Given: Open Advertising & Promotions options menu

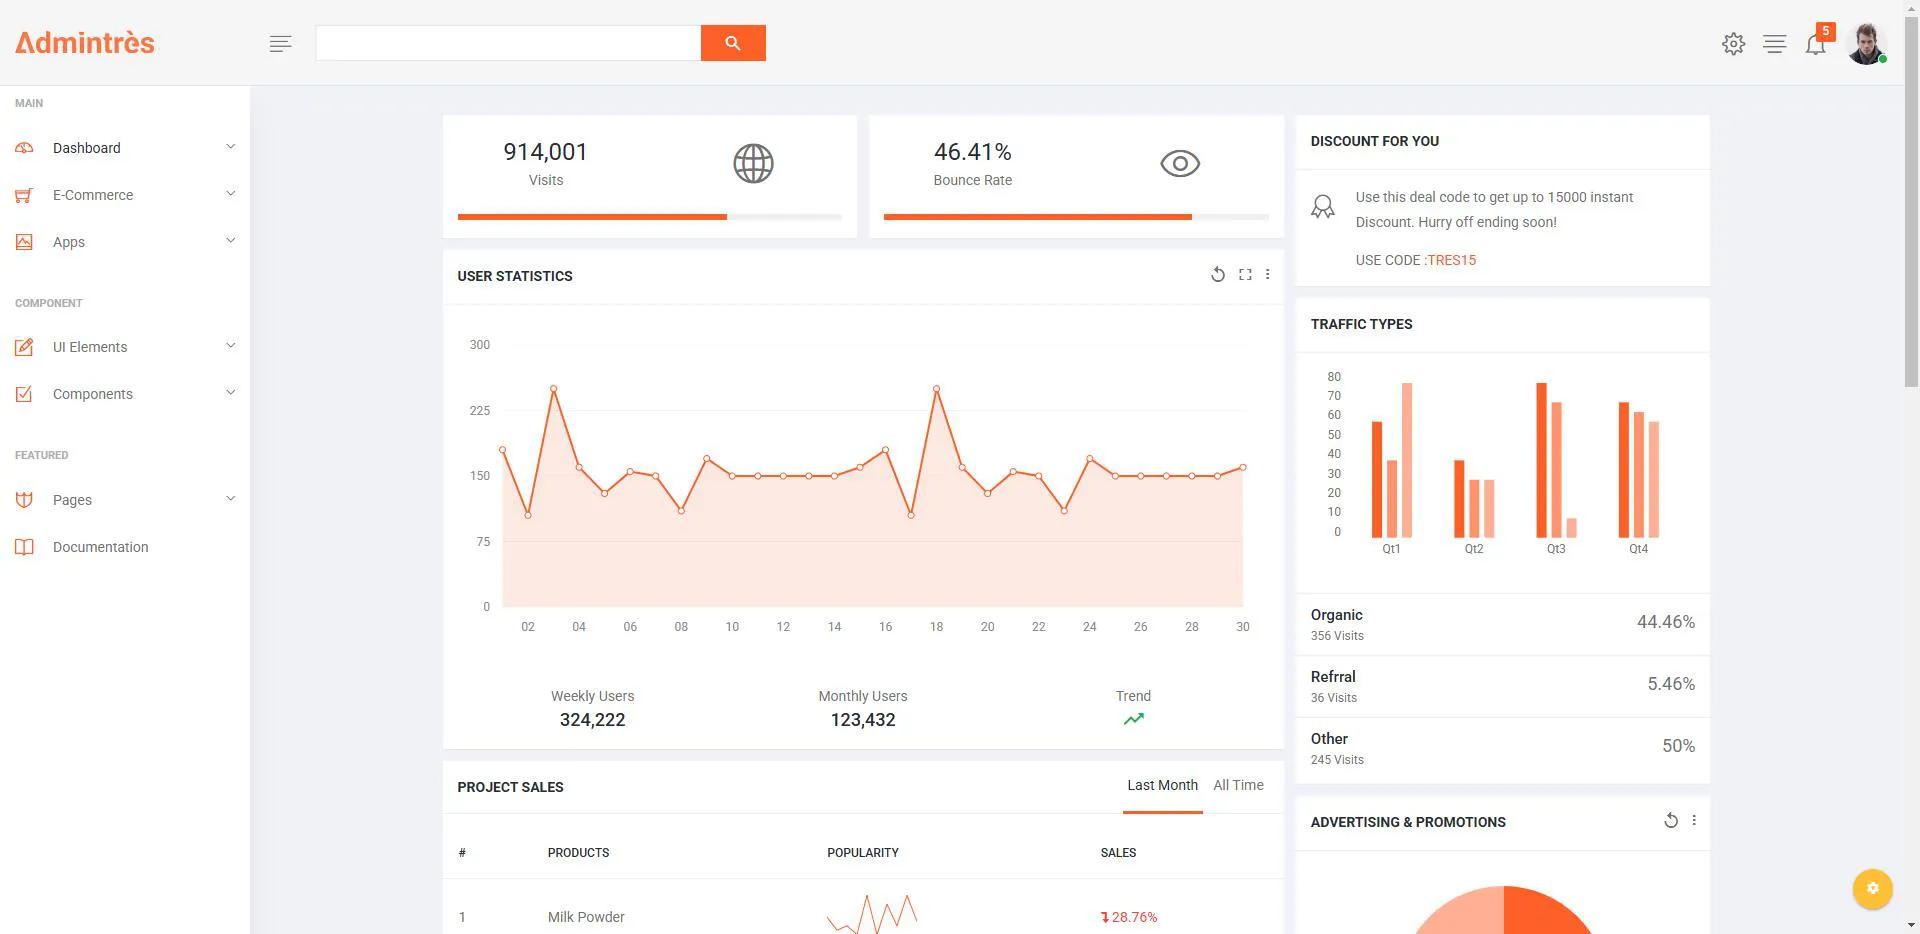Looking at the screenshot, I should [x=1694, y=821].
